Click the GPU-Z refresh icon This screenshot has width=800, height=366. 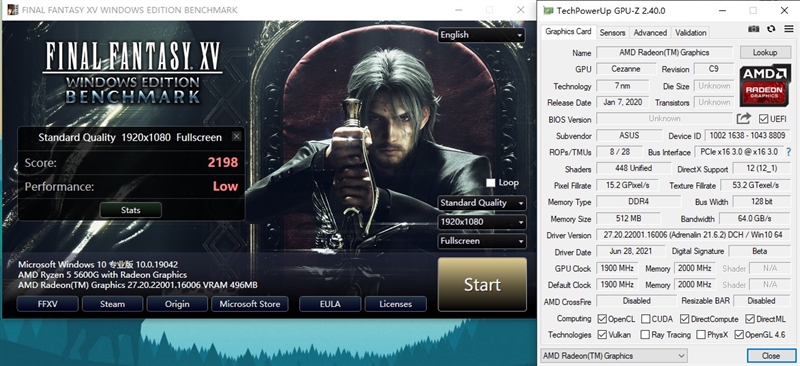(x=771, y=29)
